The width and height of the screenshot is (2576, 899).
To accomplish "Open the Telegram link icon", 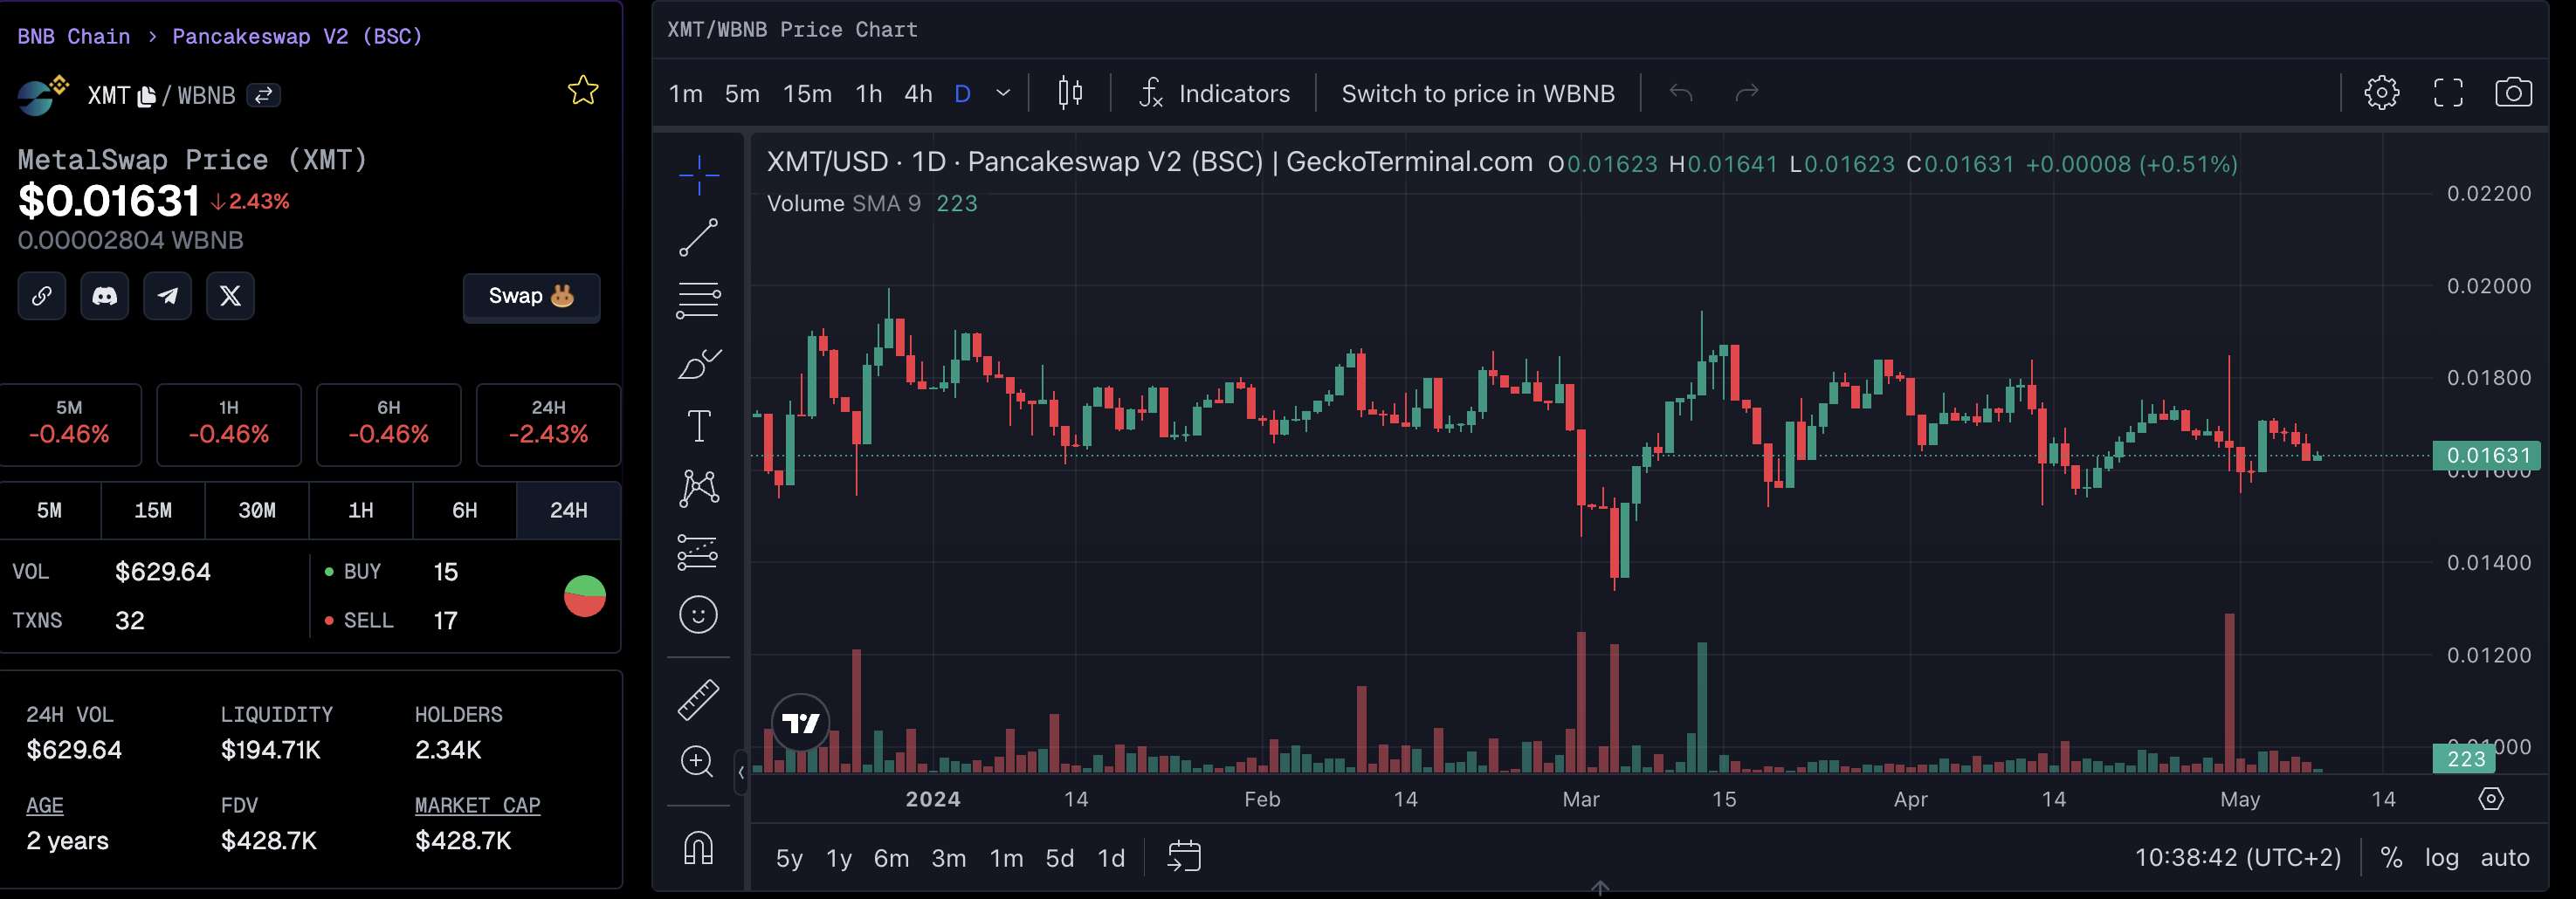I will click(168, 296).
